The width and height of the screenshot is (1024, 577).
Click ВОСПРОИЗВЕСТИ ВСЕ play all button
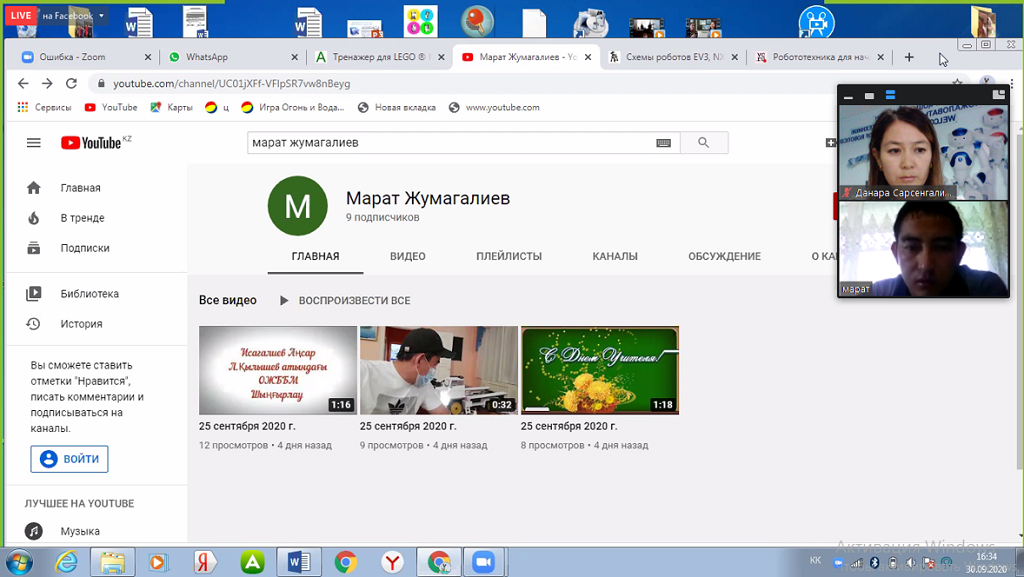[345, 301]
